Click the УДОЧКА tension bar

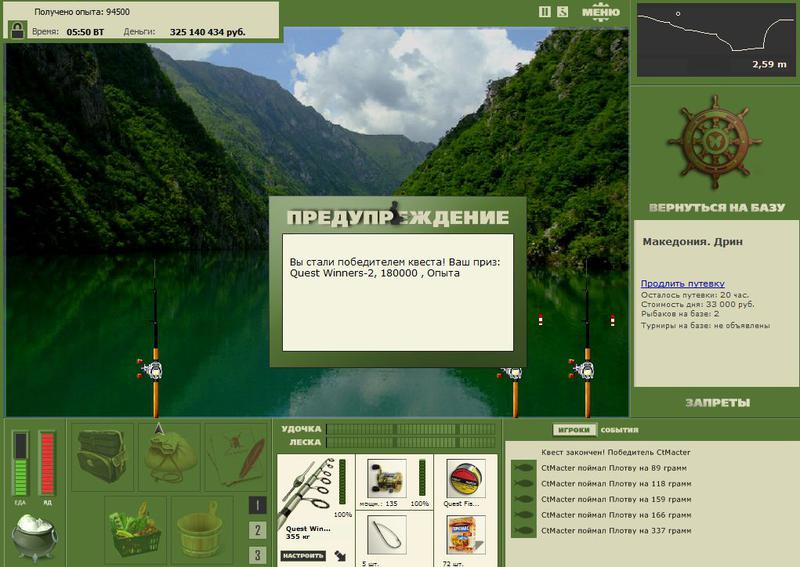pos(411,429)
